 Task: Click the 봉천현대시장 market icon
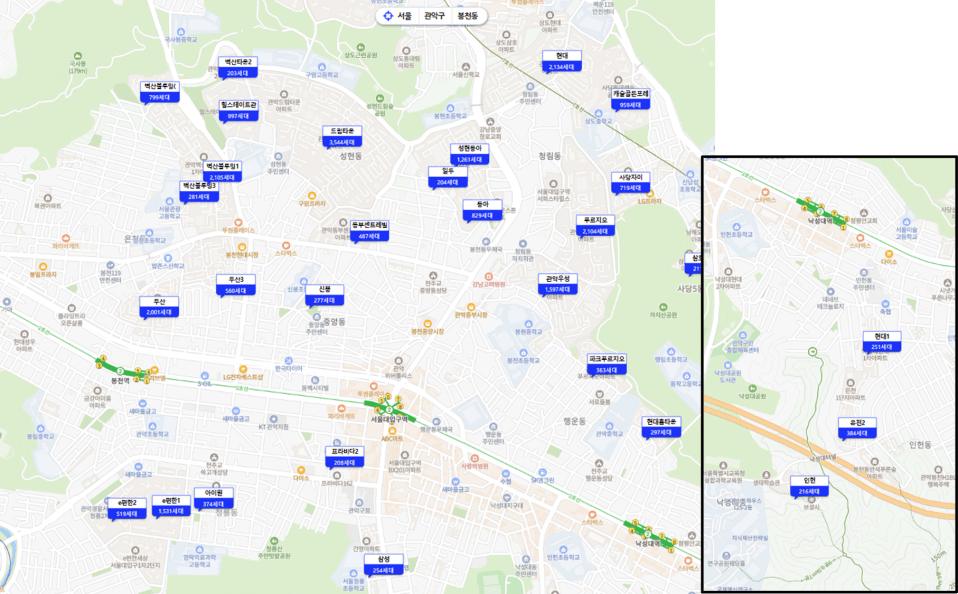coord(241,246)
